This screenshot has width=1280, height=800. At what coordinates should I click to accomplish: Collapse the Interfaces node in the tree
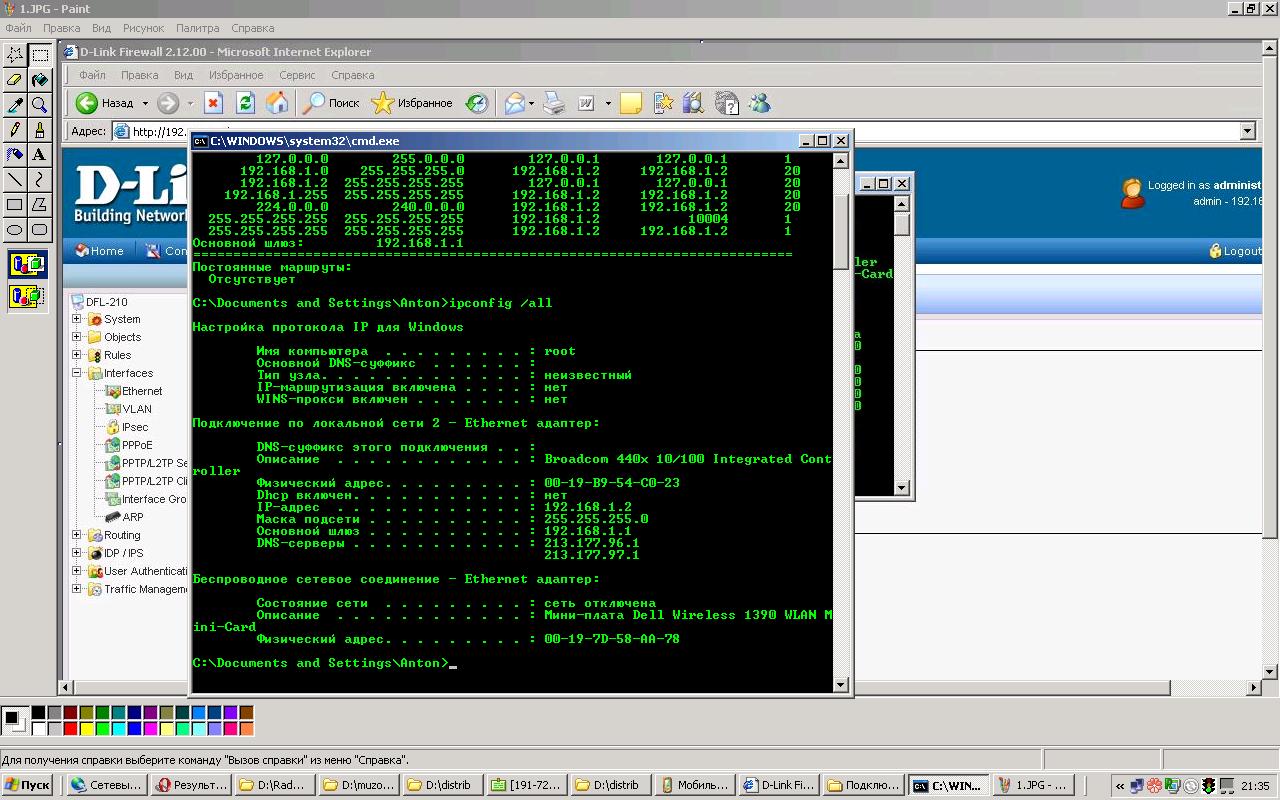pyautogui.click(x=77, y=373)
